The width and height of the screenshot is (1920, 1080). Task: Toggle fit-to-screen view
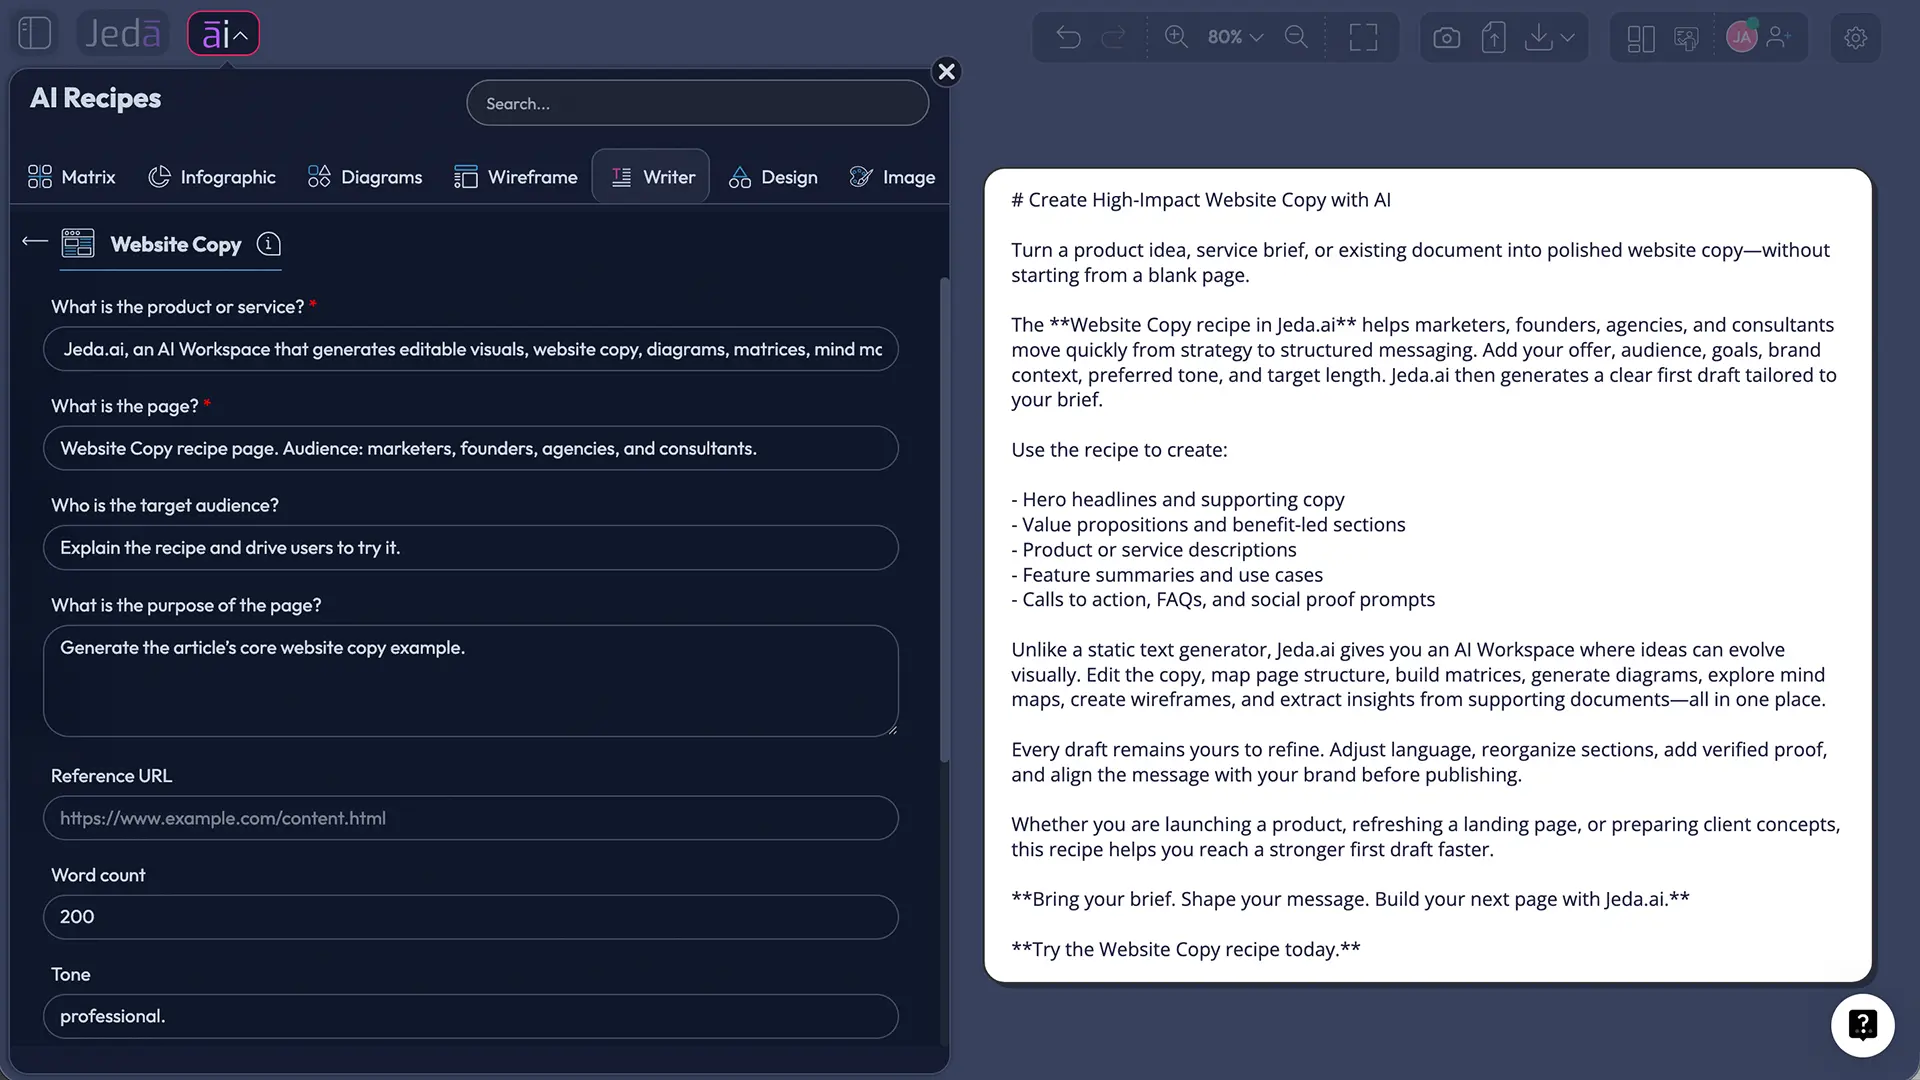[1363, 37]
